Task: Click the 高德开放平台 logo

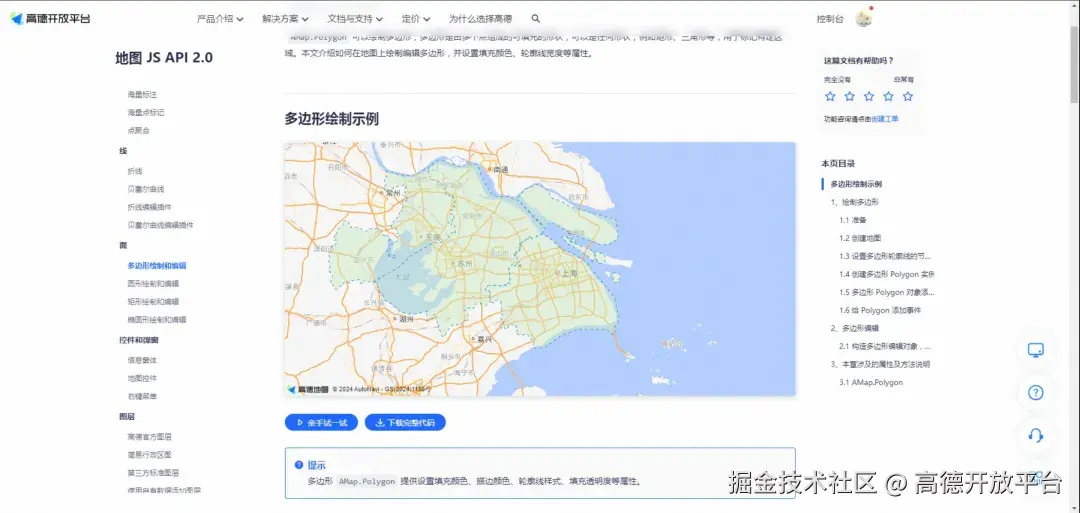Action: 50,19
